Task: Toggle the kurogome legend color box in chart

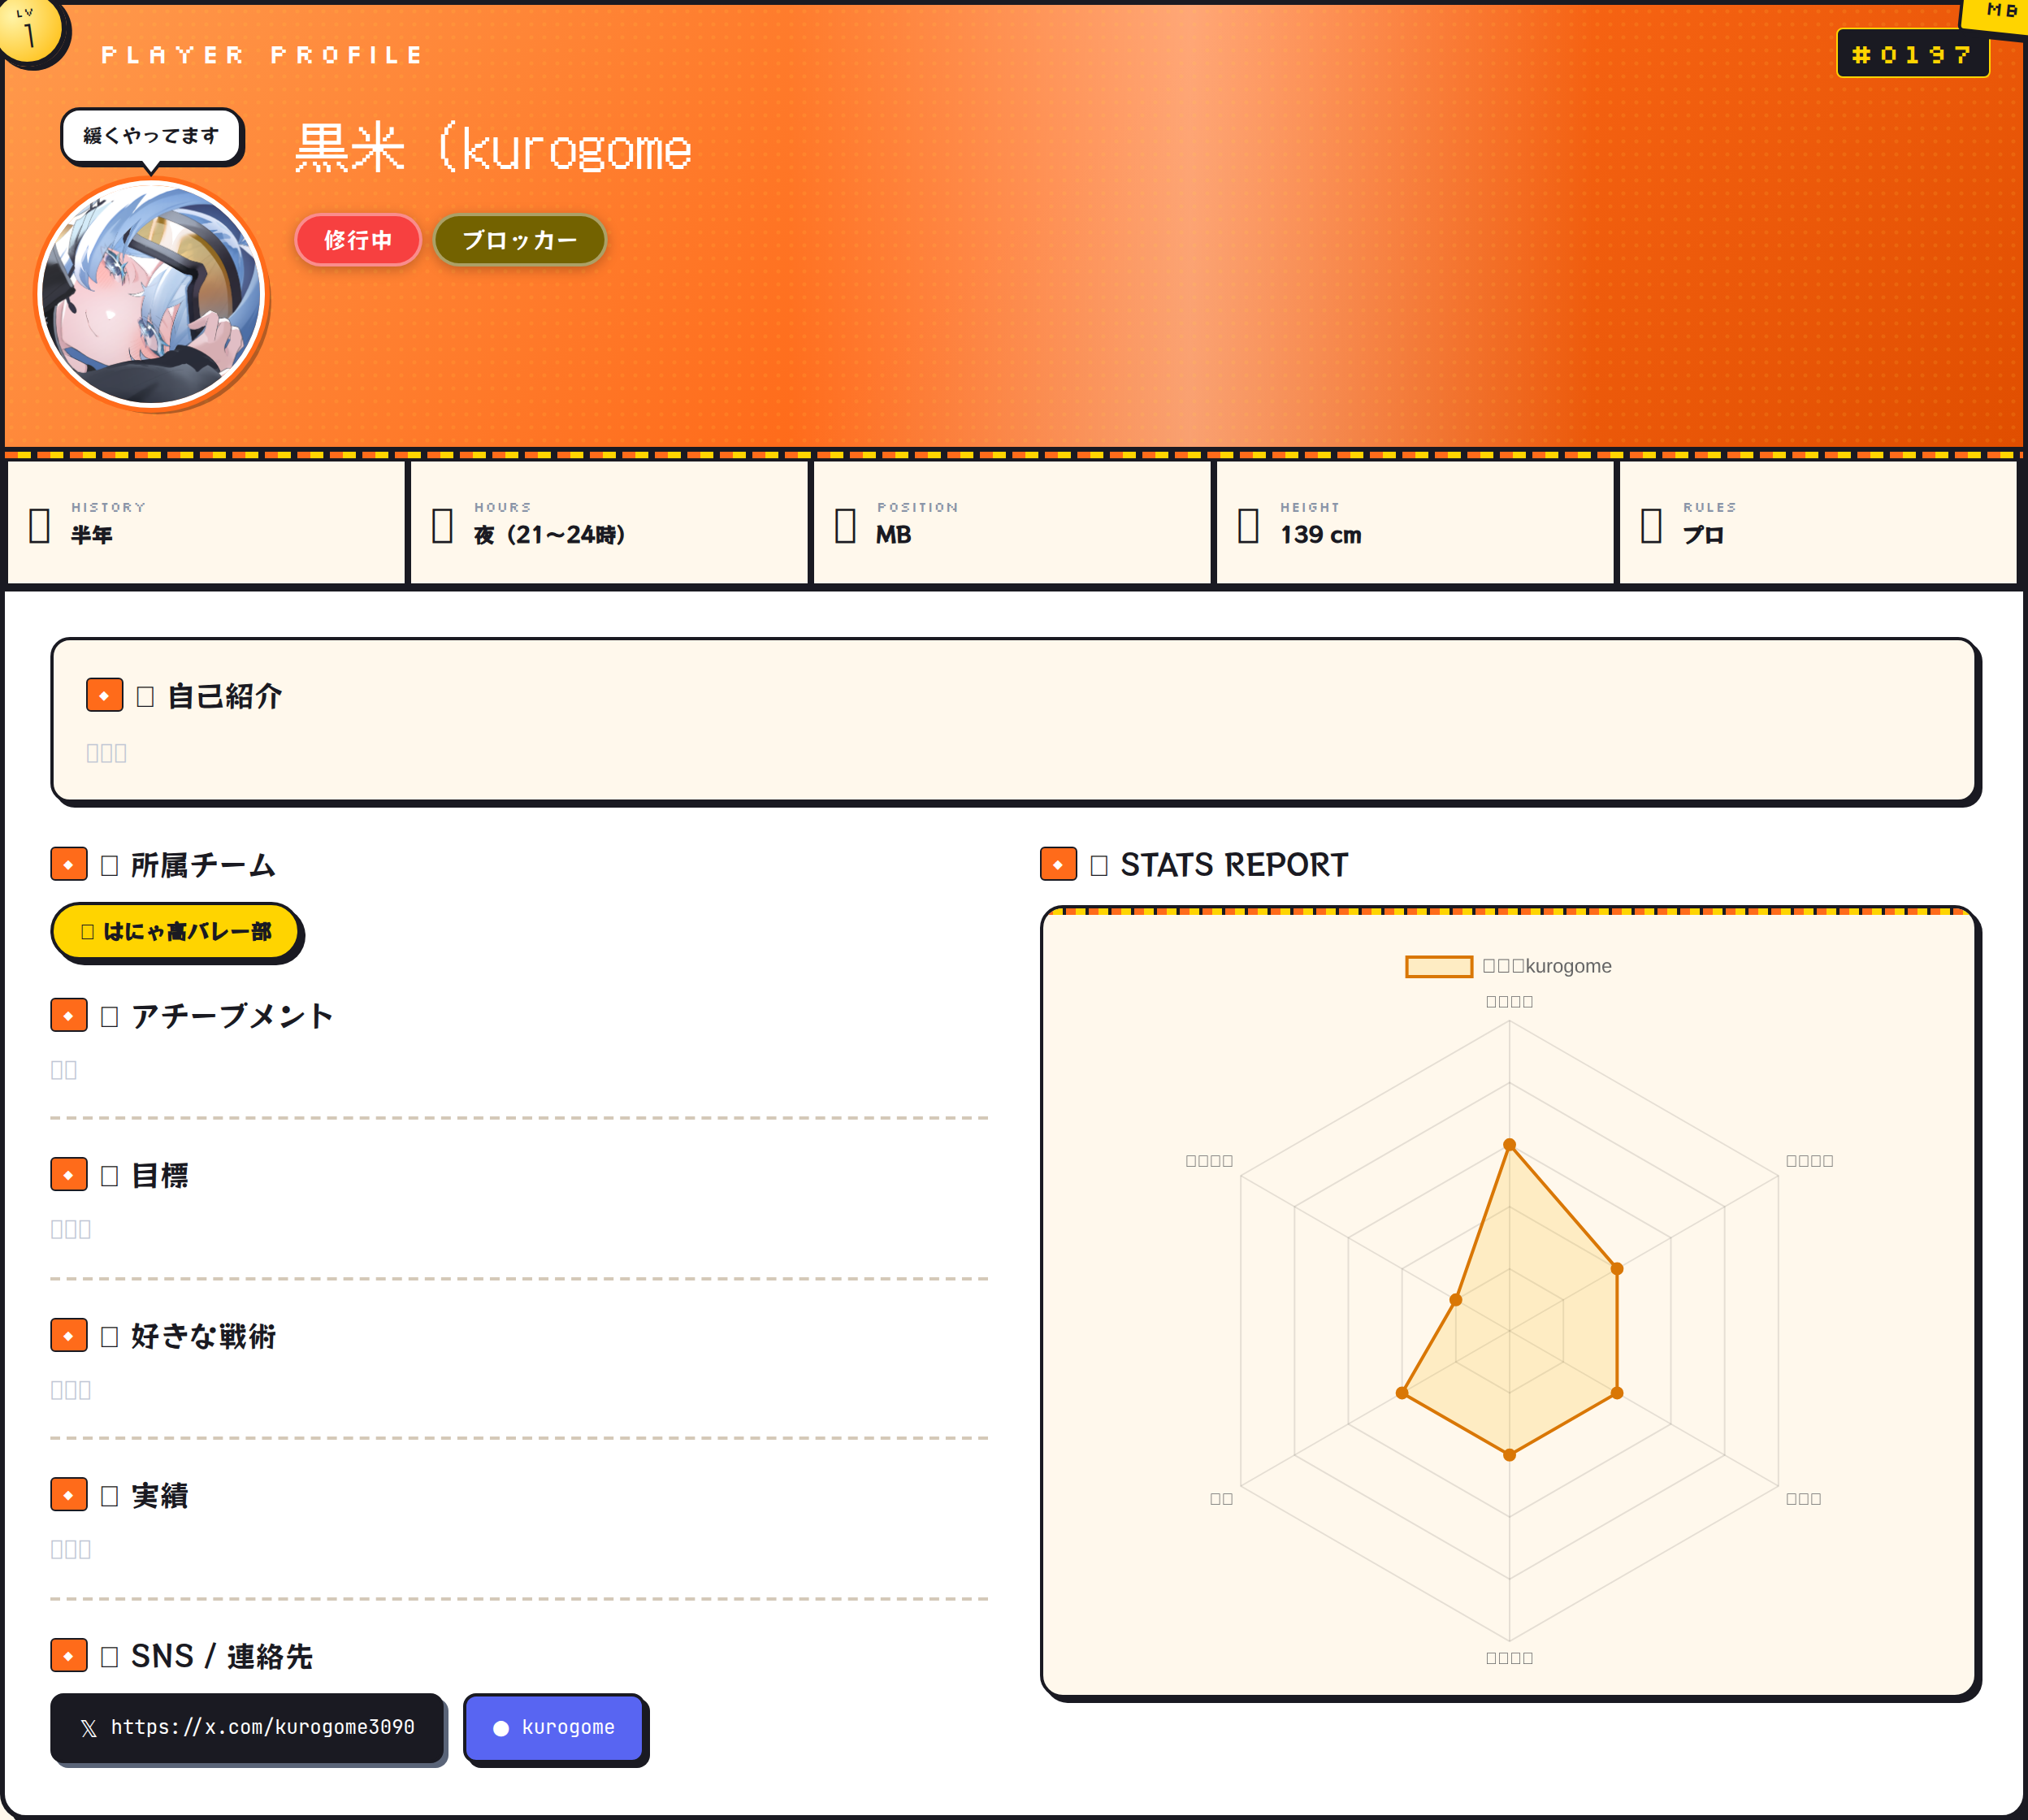Action: click(1438, 966)
